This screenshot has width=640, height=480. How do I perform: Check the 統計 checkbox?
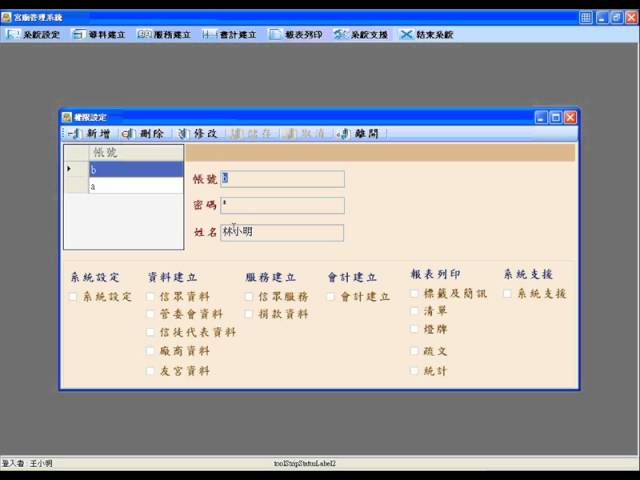pos(414,371)
